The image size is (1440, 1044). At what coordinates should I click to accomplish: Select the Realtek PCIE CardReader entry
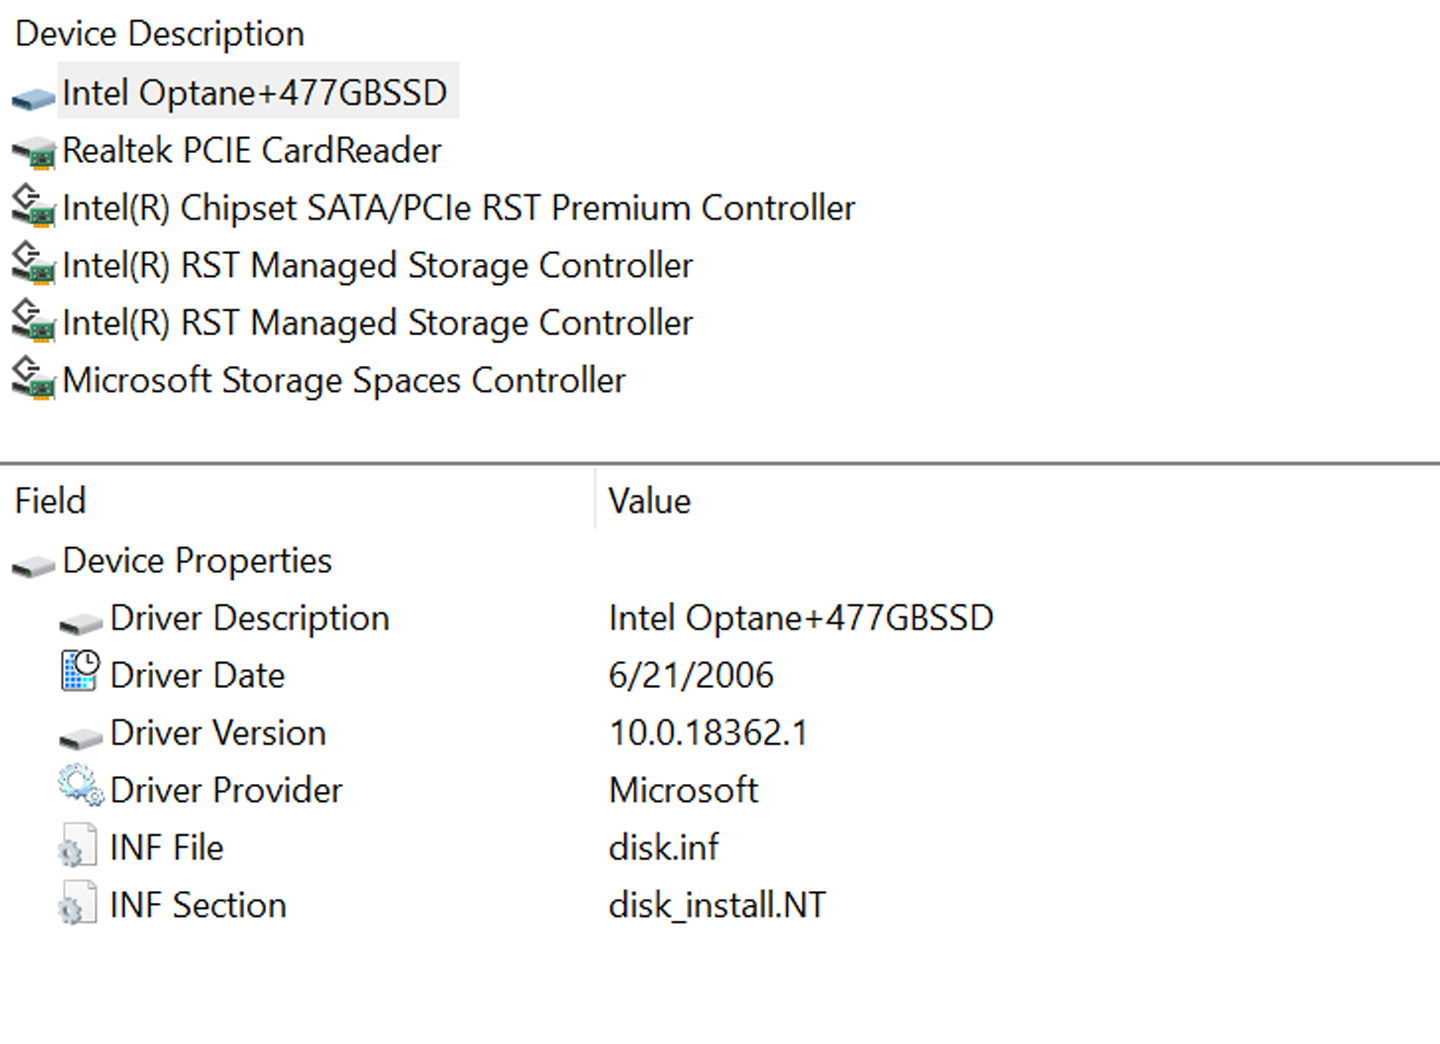pyautogui.click(x=251, y=151)
